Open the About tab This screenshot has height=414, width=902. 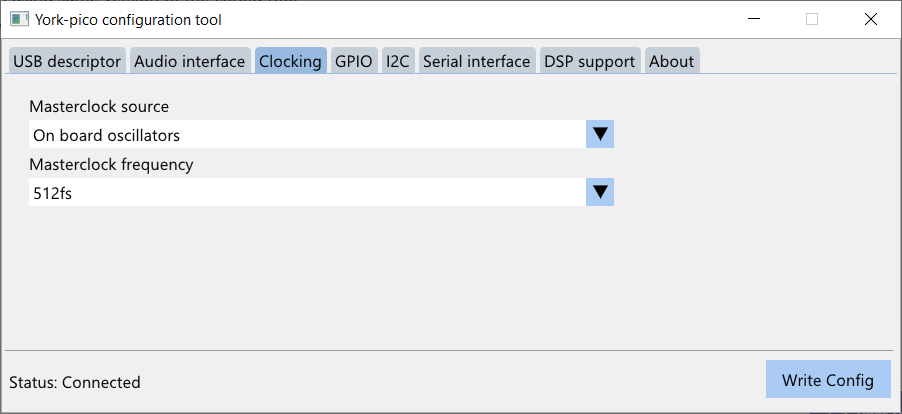coord(672,60)
